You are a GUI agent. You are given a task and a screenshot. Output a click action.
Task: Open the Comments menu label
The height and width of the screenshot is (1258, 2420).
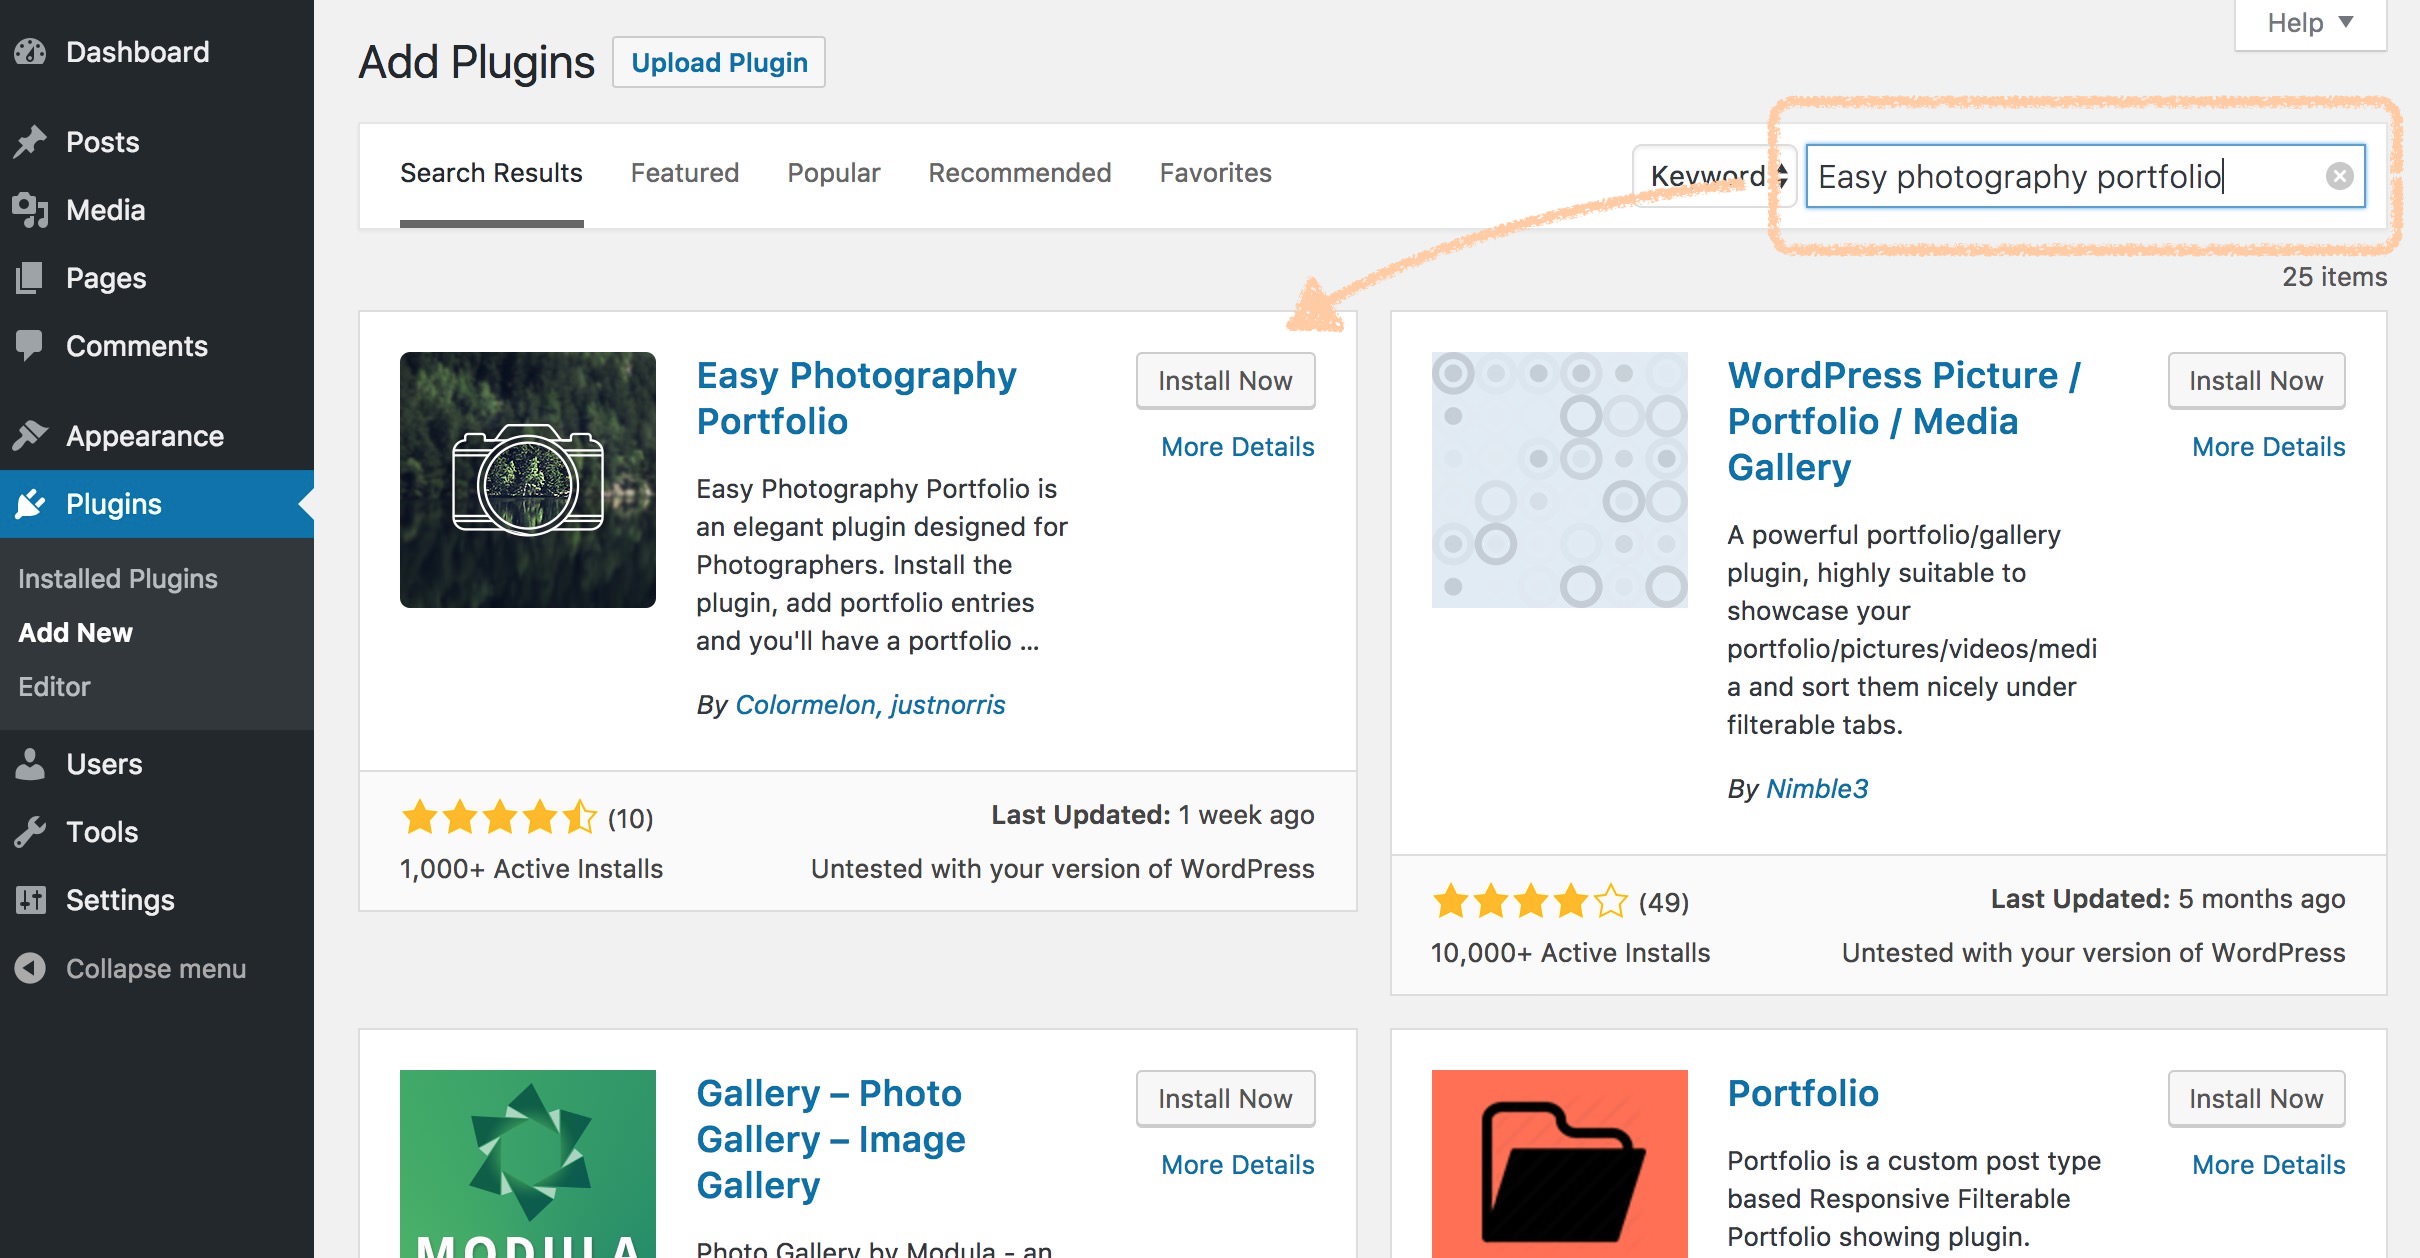137,346
